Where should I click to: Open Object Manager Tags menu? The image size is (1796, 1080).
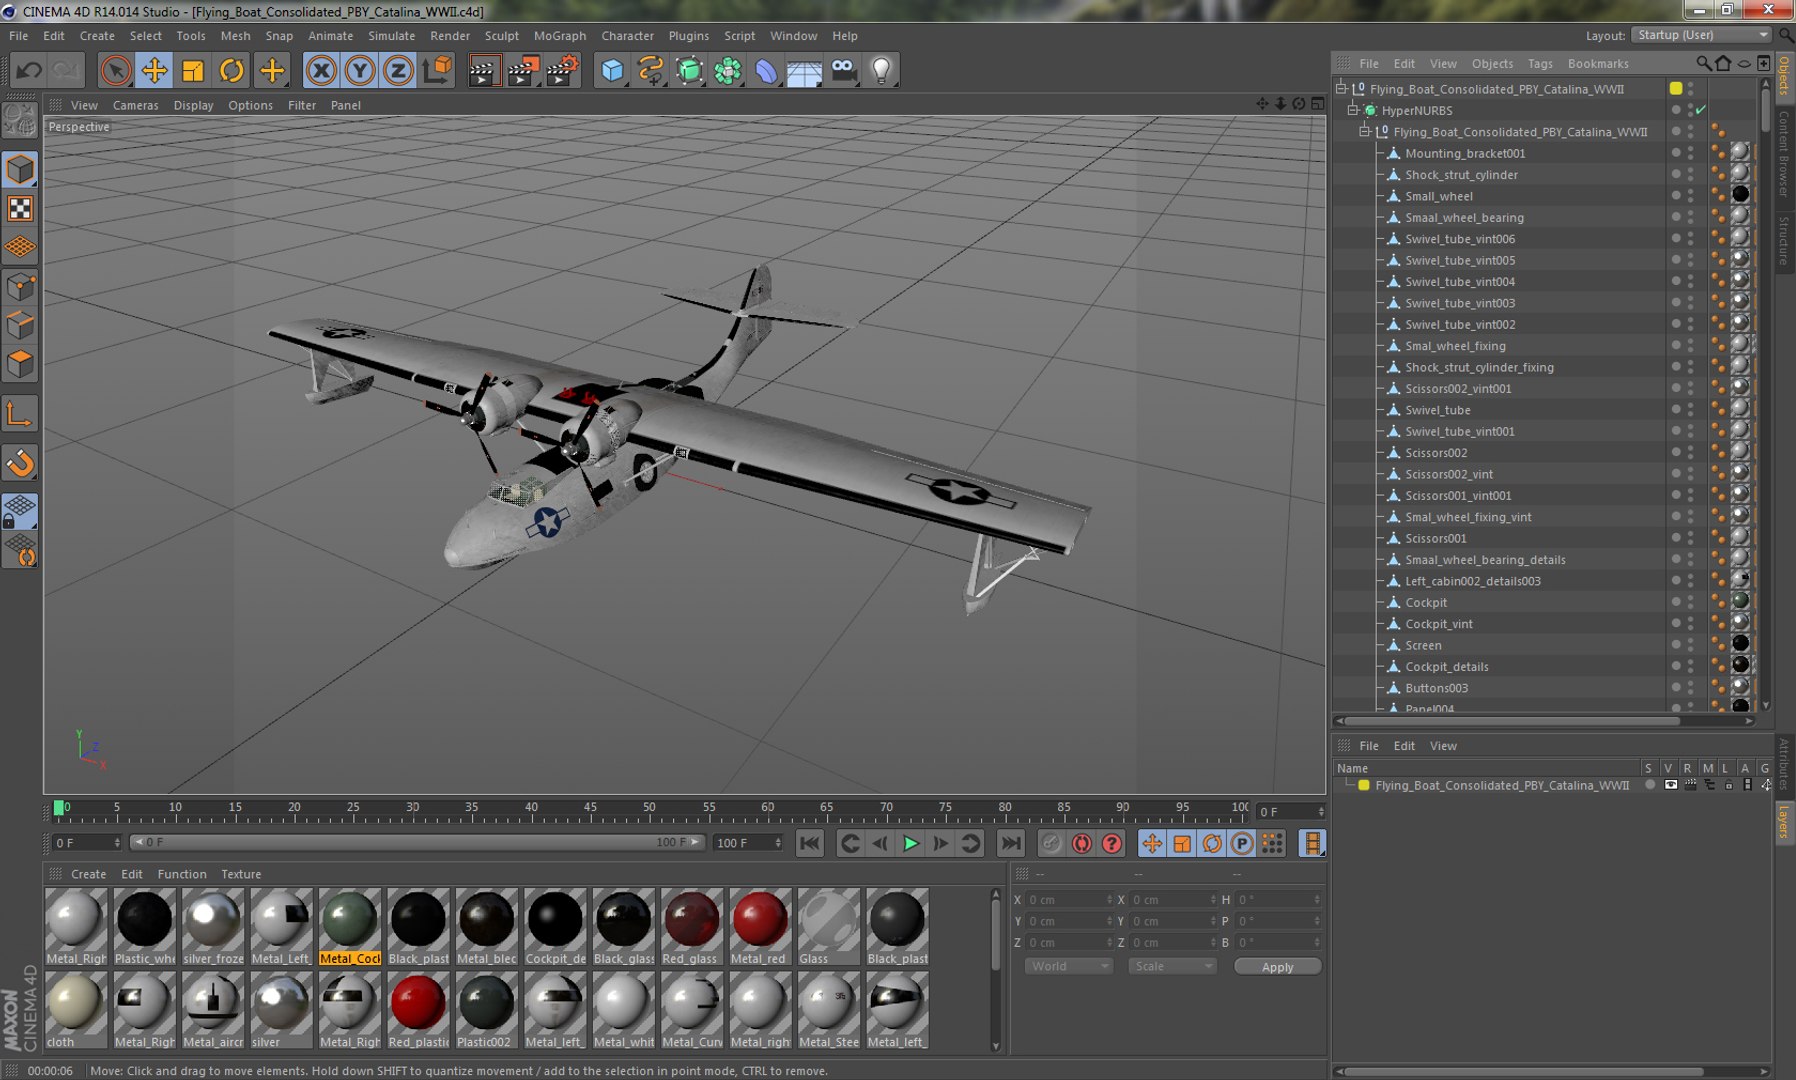point(1540,63)
